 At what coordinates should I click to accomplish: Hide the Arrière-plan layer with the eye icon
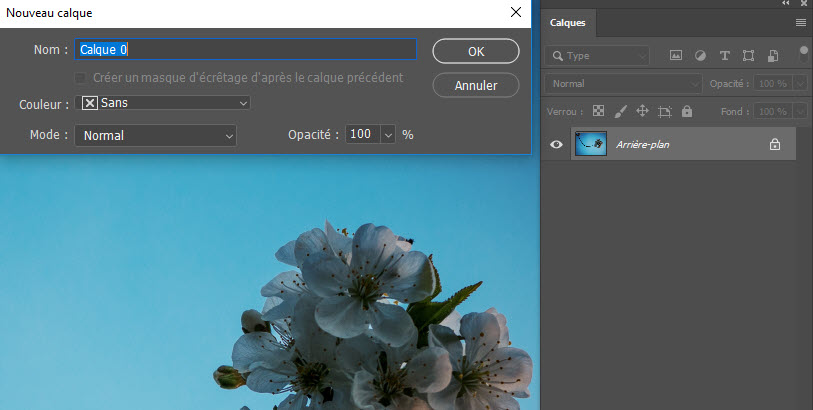(x=556, y=144)
